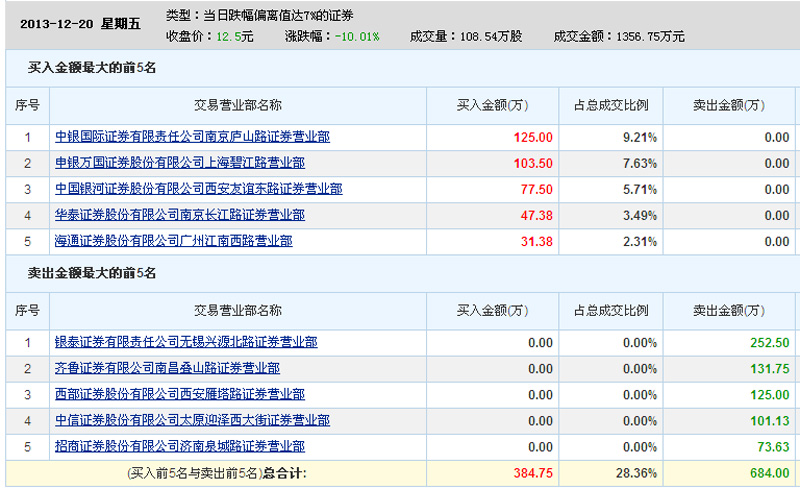Open 申银万国证券上海碧江路营业部 link
Image resolution: width=800 pixels, height=489 pixels.
(x=180, y=163)
